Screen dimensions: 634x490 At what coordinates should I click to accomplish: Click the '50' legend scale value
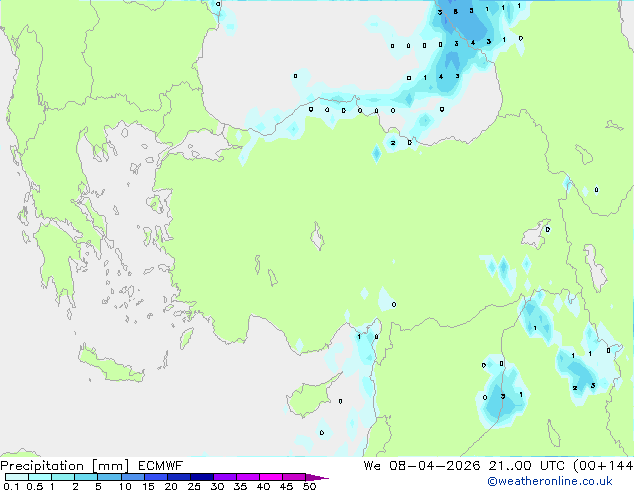(x=309, y=486)
